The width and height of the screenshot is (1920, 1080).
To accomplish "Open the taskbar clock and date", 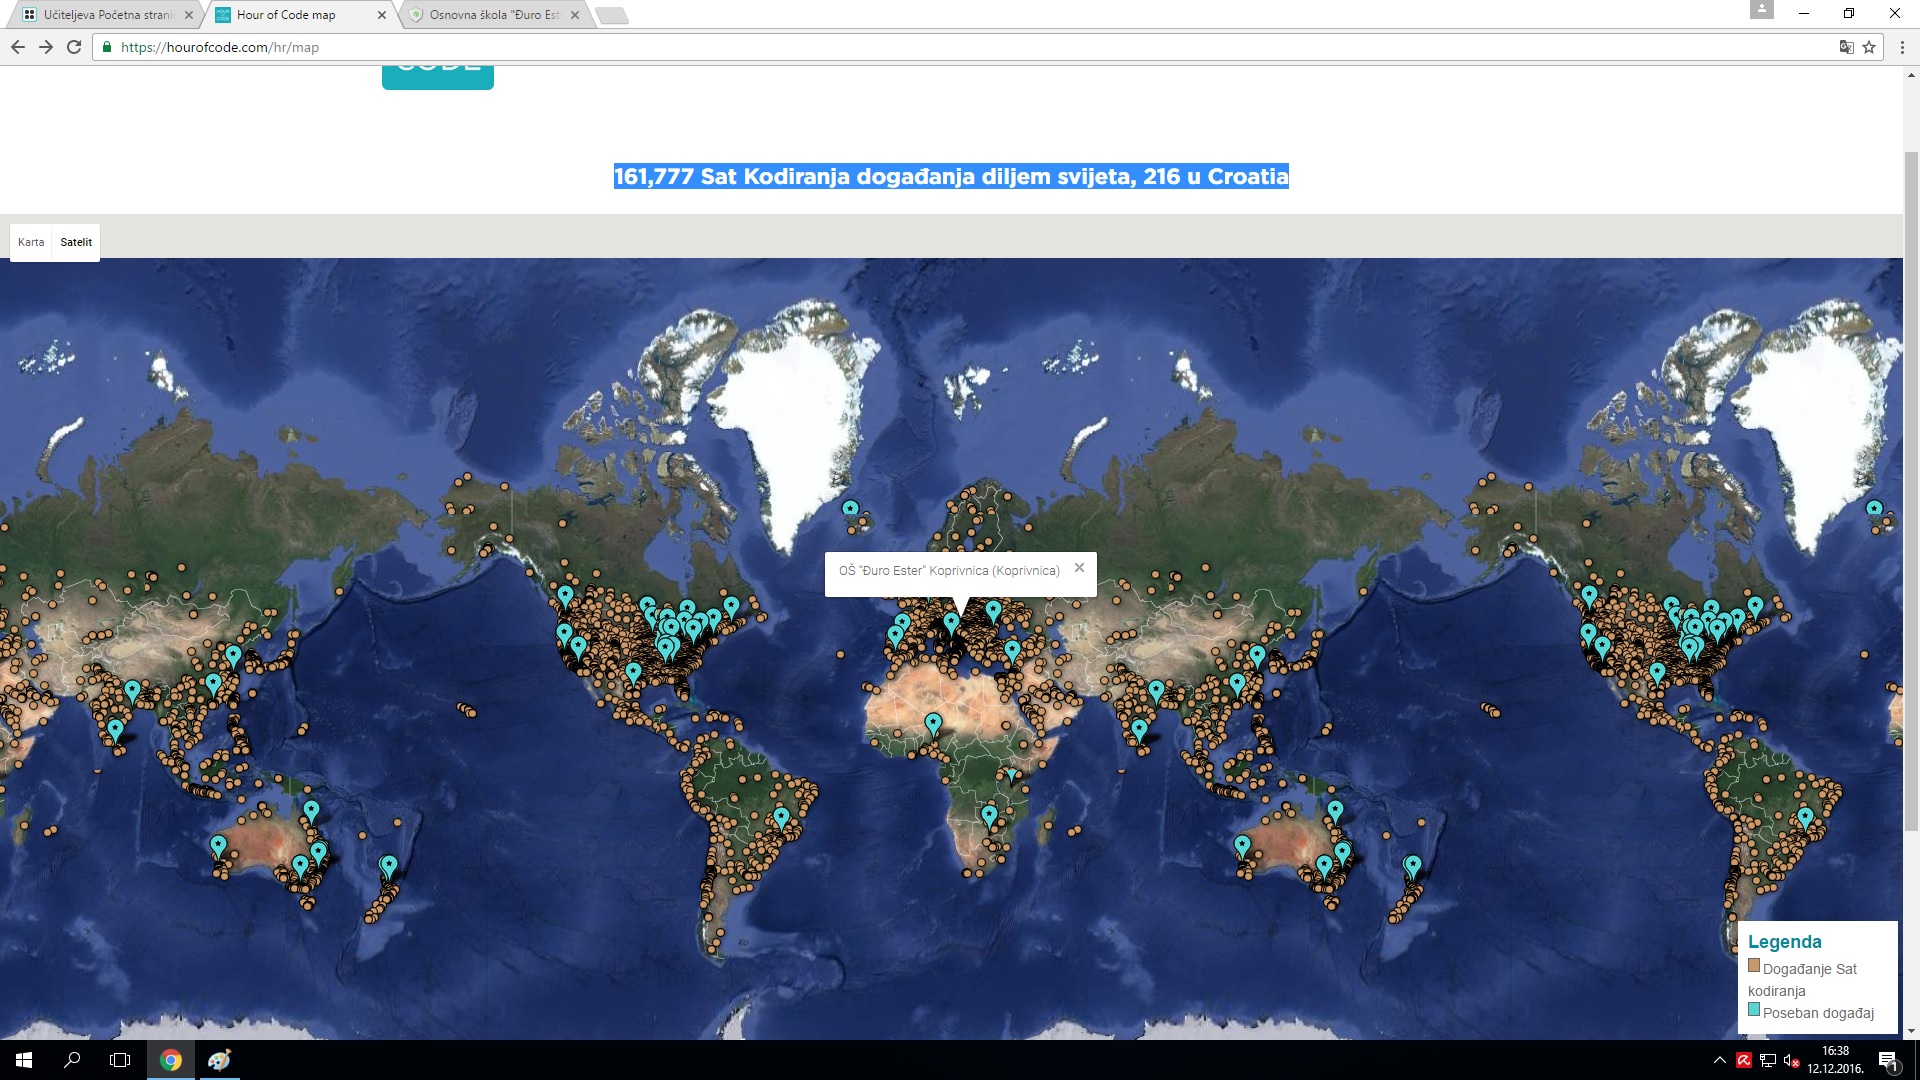I will [1835, 1060].
